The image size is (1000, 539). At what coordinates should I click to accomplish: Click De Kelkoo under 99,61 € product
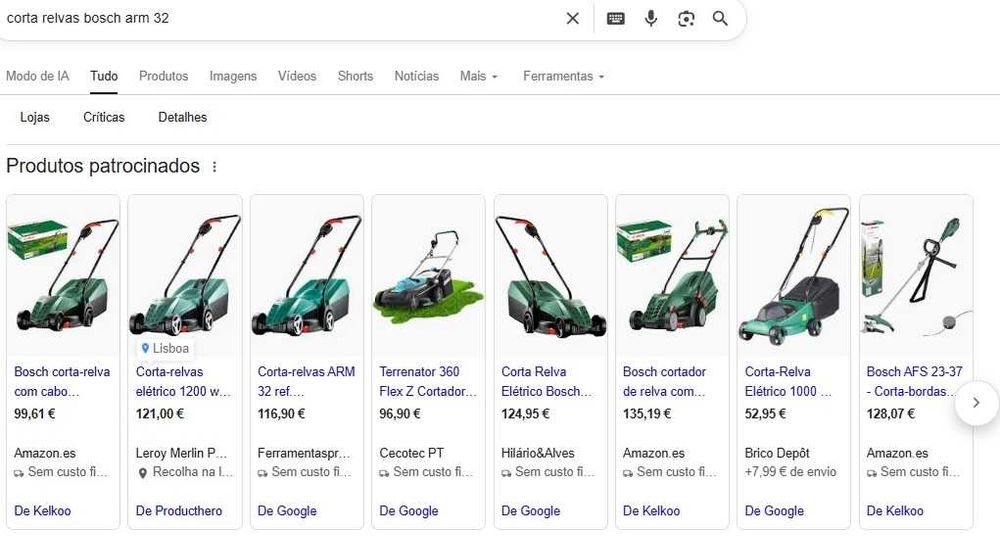tap(43, 511)
